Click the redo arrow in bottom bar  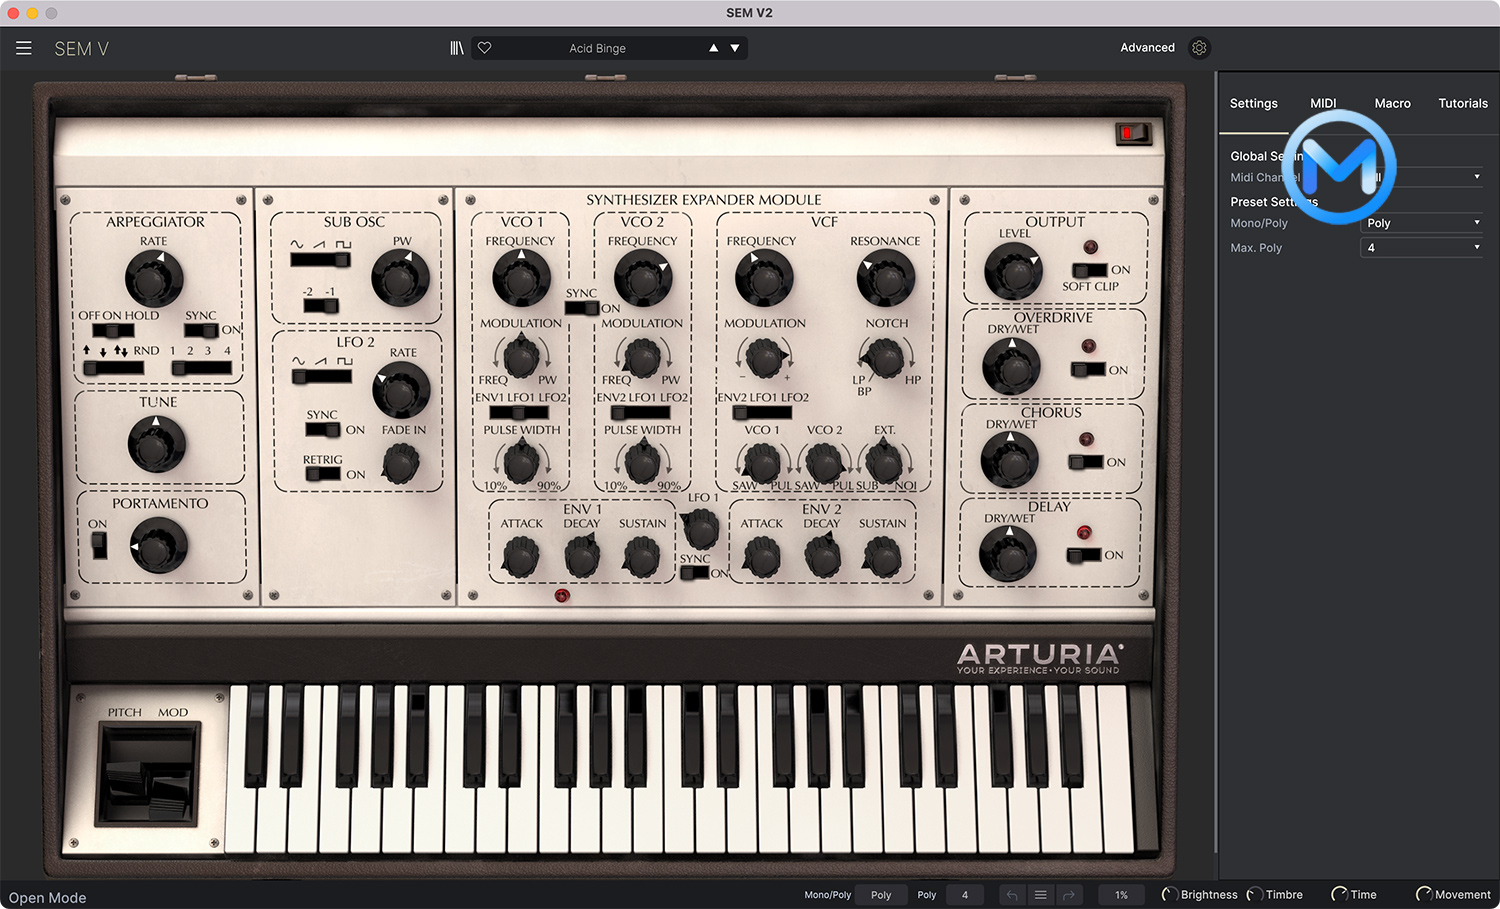pyautogui.click(x=1068, y=895)
